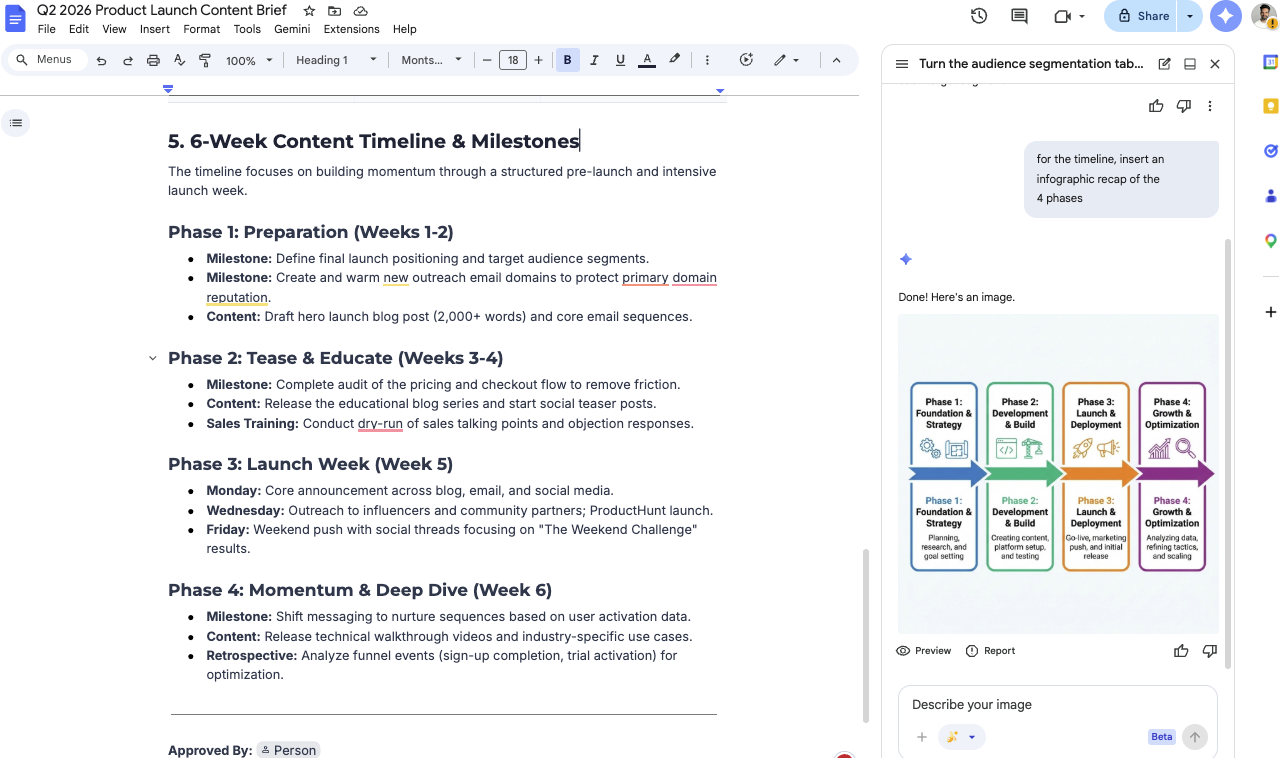Open the Heading 1 style dropdown
The width and height of the screenshot is (1280, 758).
pos(336,60)
